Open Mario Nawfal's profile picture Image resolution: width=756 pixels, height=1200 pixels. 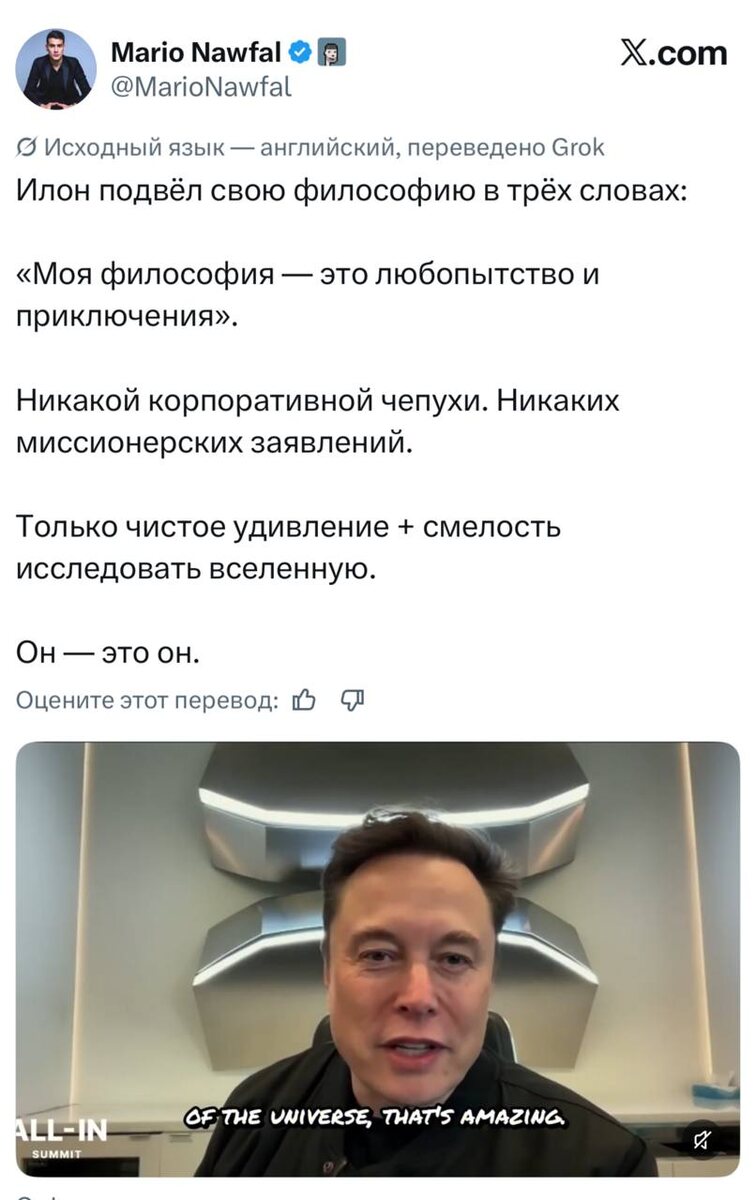pyautogui.click(x=56, y=68)
